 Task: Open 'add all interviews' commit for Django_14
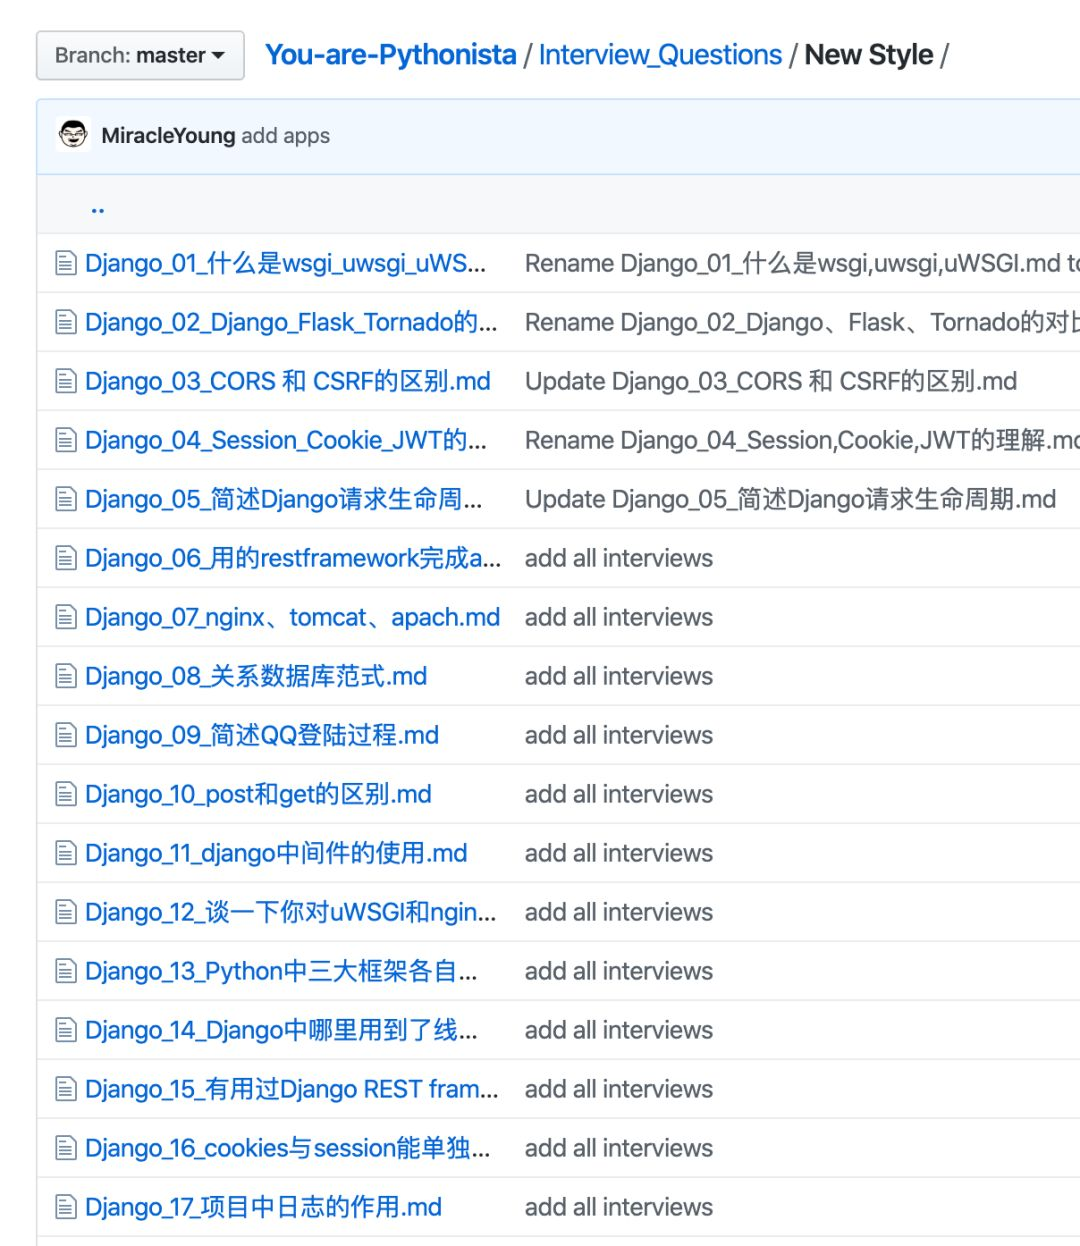coord(619,1030)
